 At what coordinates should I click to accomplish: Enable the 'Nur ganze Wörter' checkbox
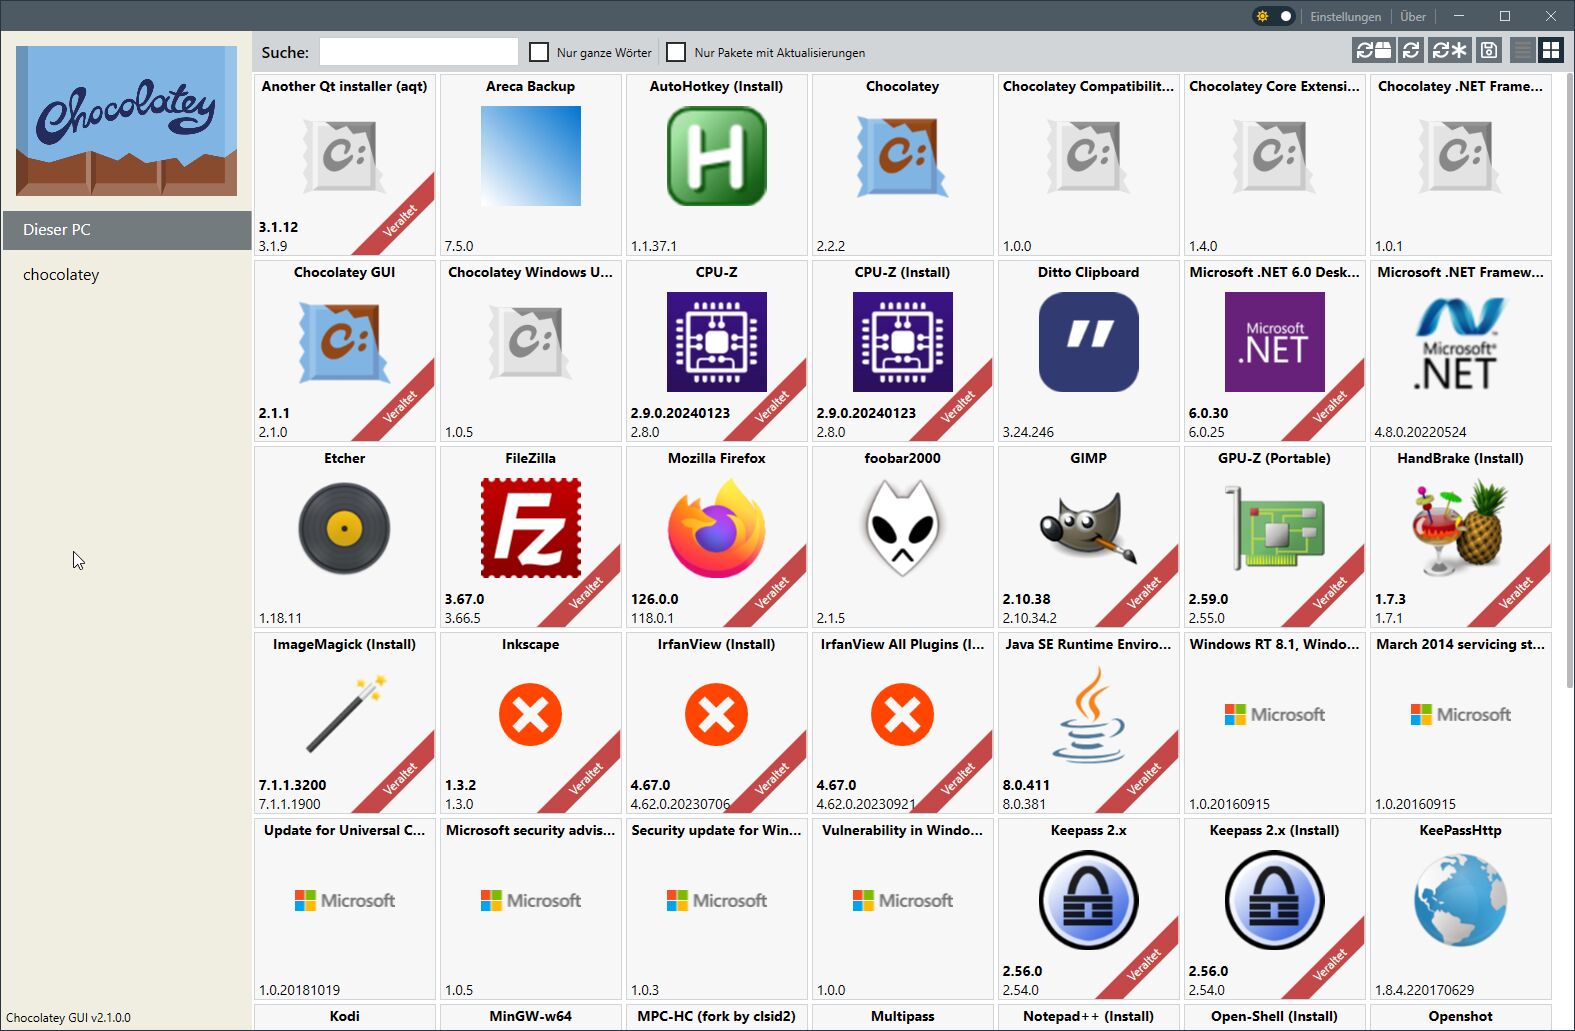coord(539,52)
